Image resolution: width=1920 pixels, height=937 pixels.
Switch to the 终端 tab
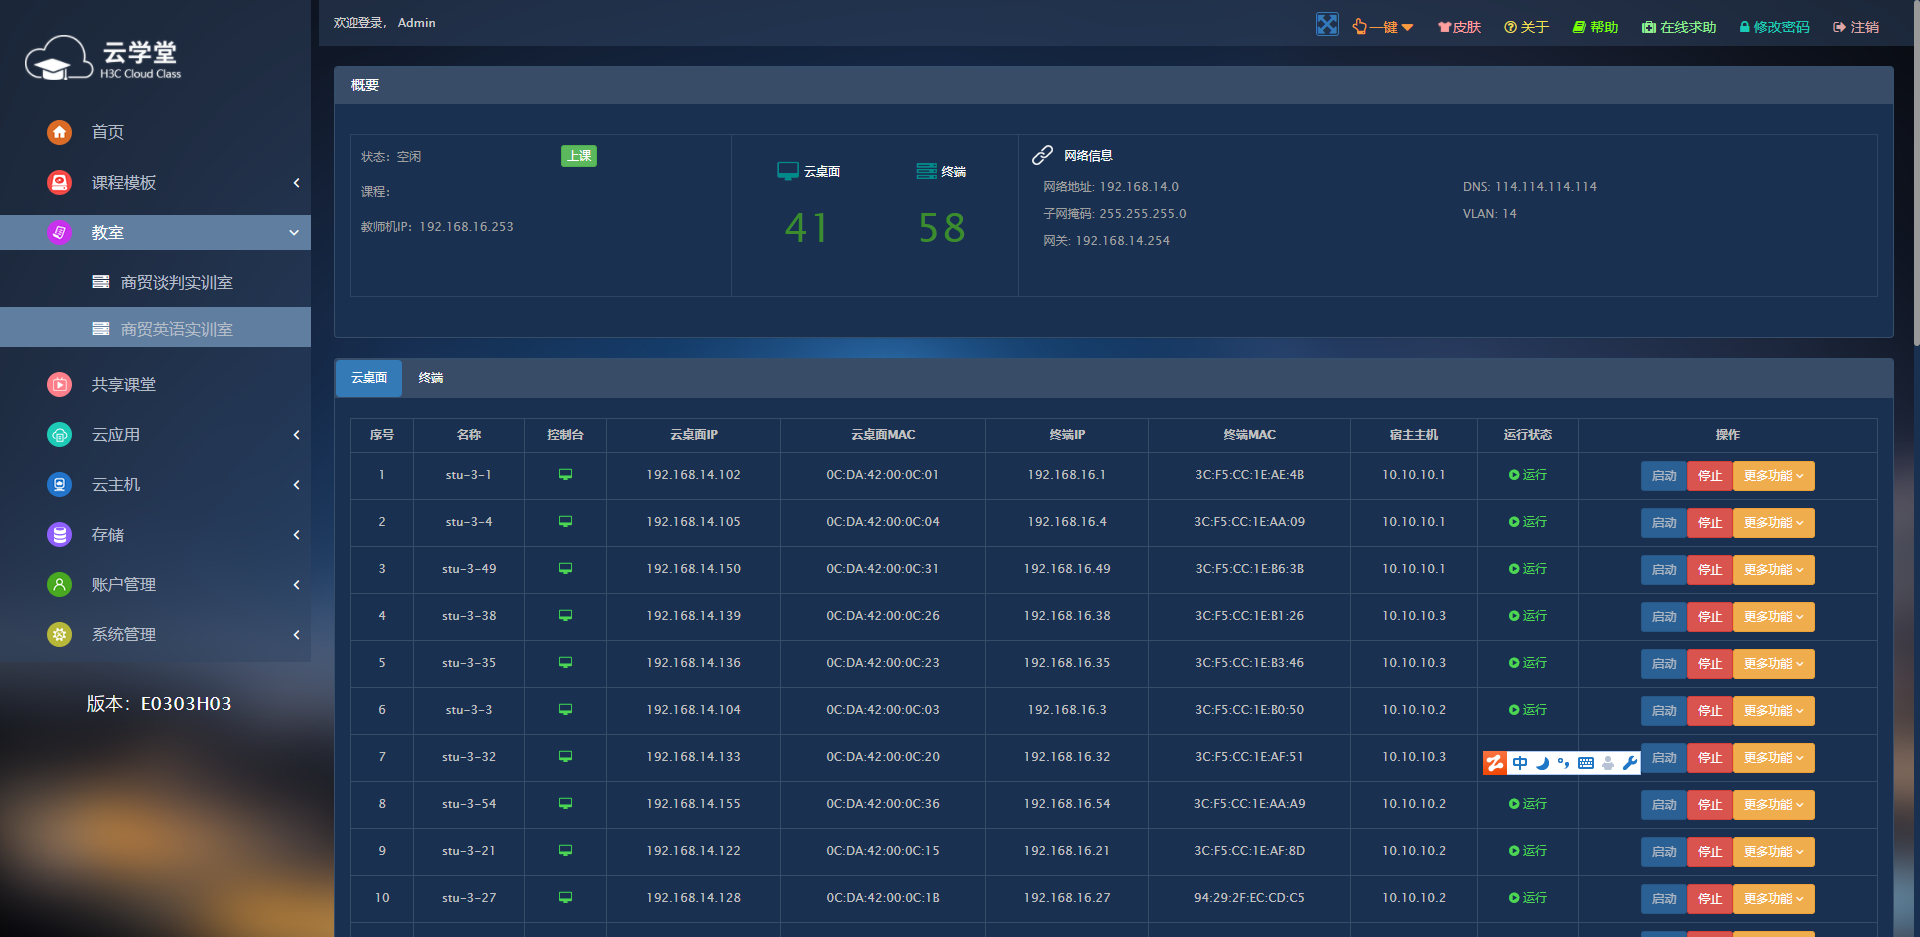click(x=431, y=378)
